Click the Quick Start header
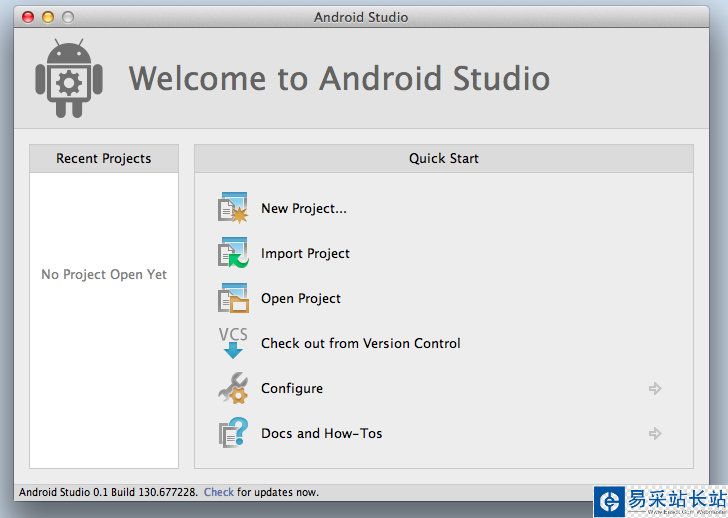 click(444, 158)
